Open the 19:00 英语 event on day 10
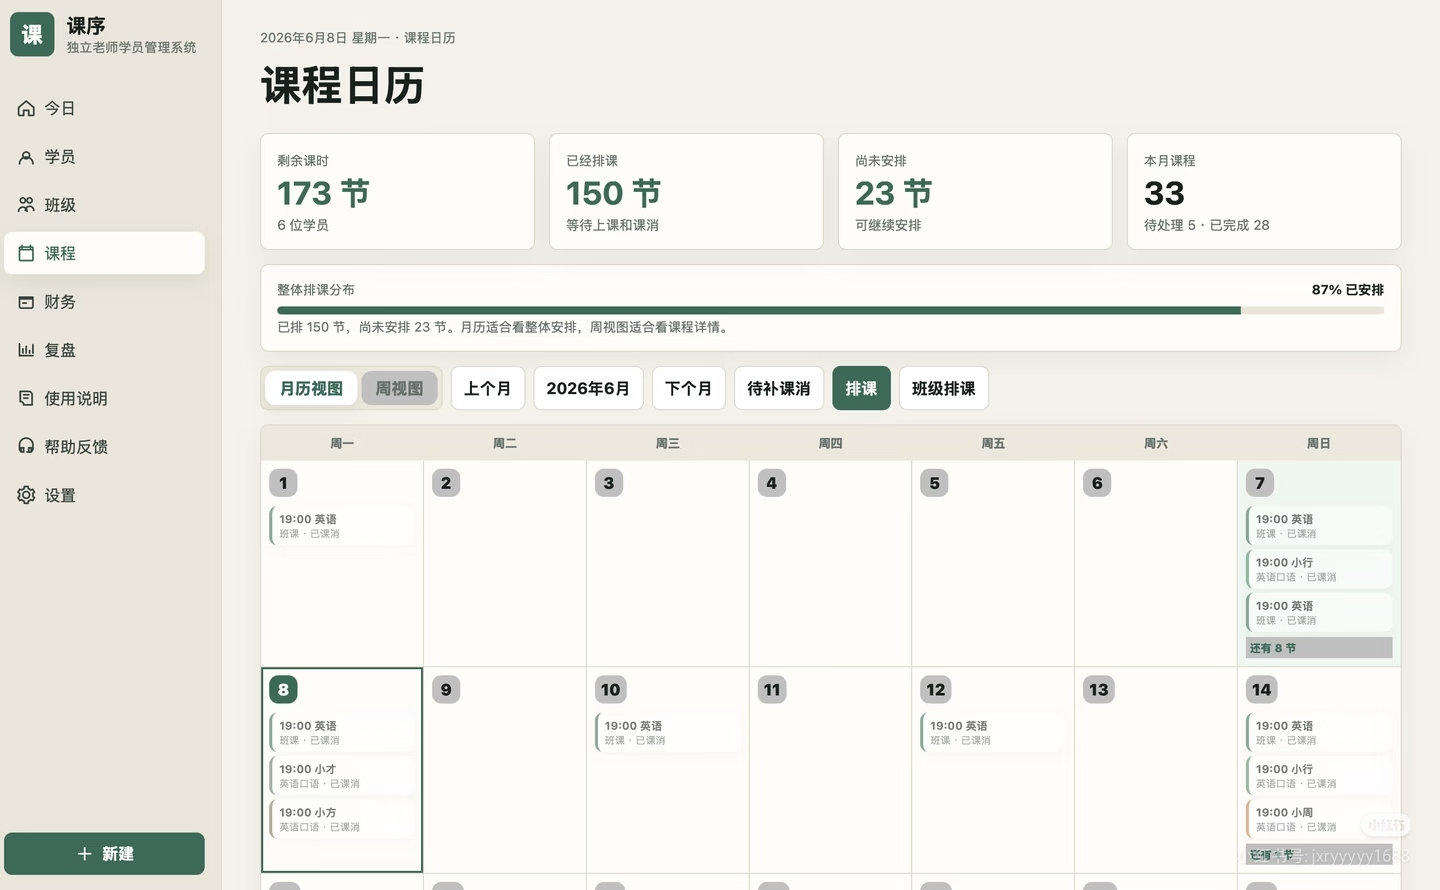 tap(668, 733)
